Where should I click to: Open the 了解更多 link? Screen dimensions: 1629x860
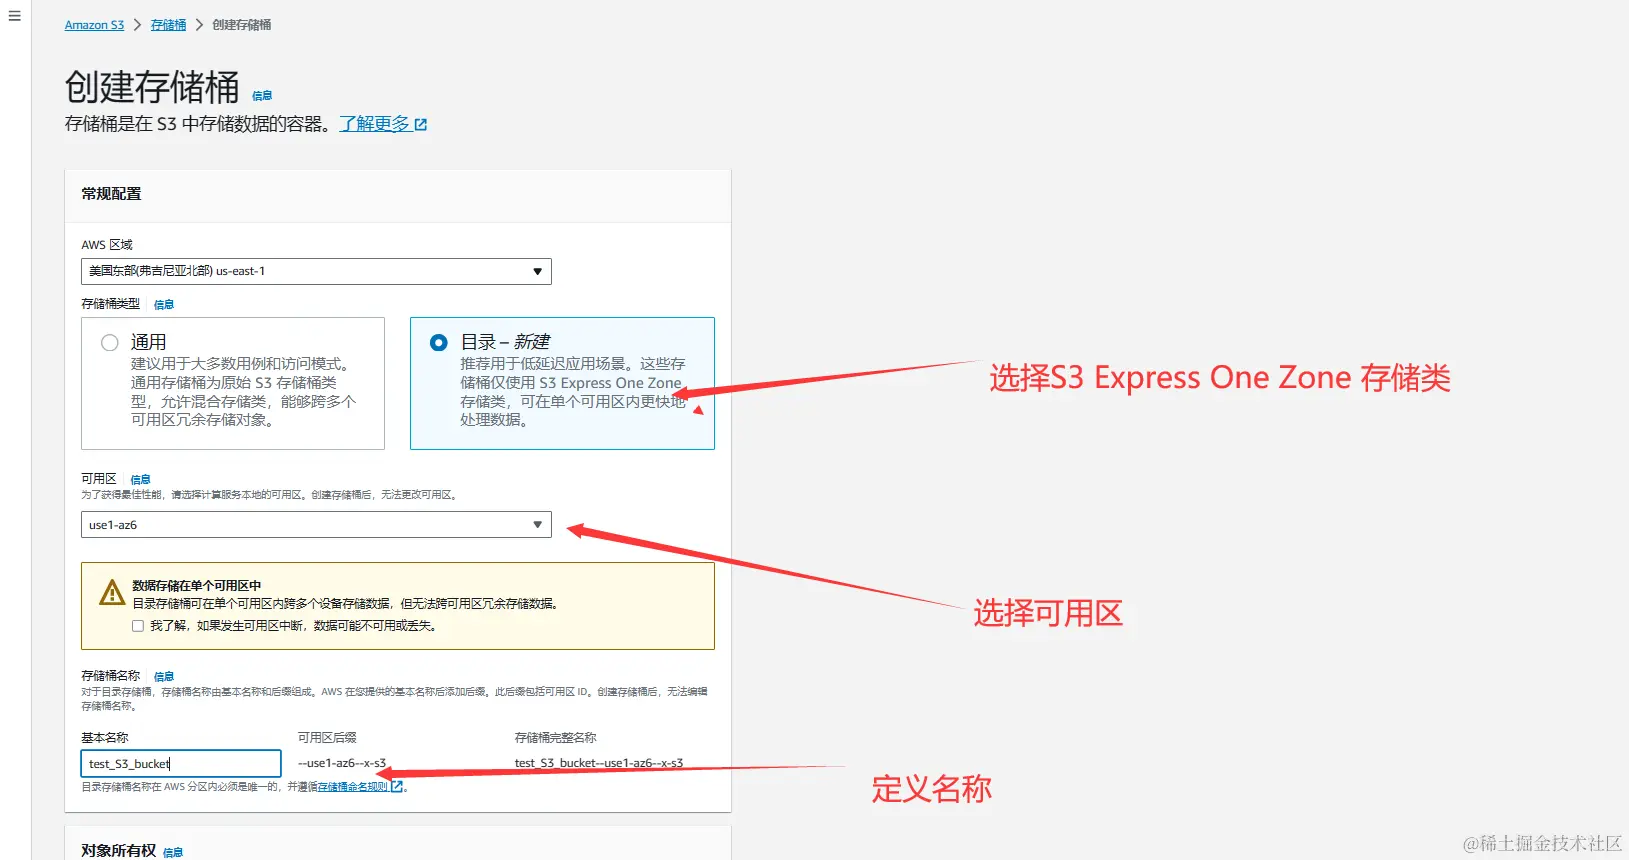374,124
